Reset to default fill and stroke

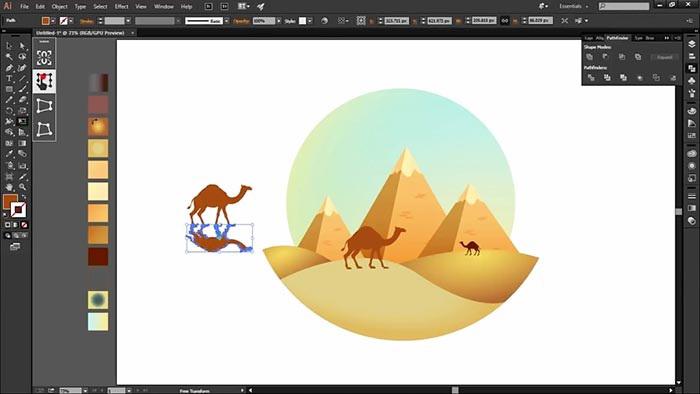[x=5, y=215]
